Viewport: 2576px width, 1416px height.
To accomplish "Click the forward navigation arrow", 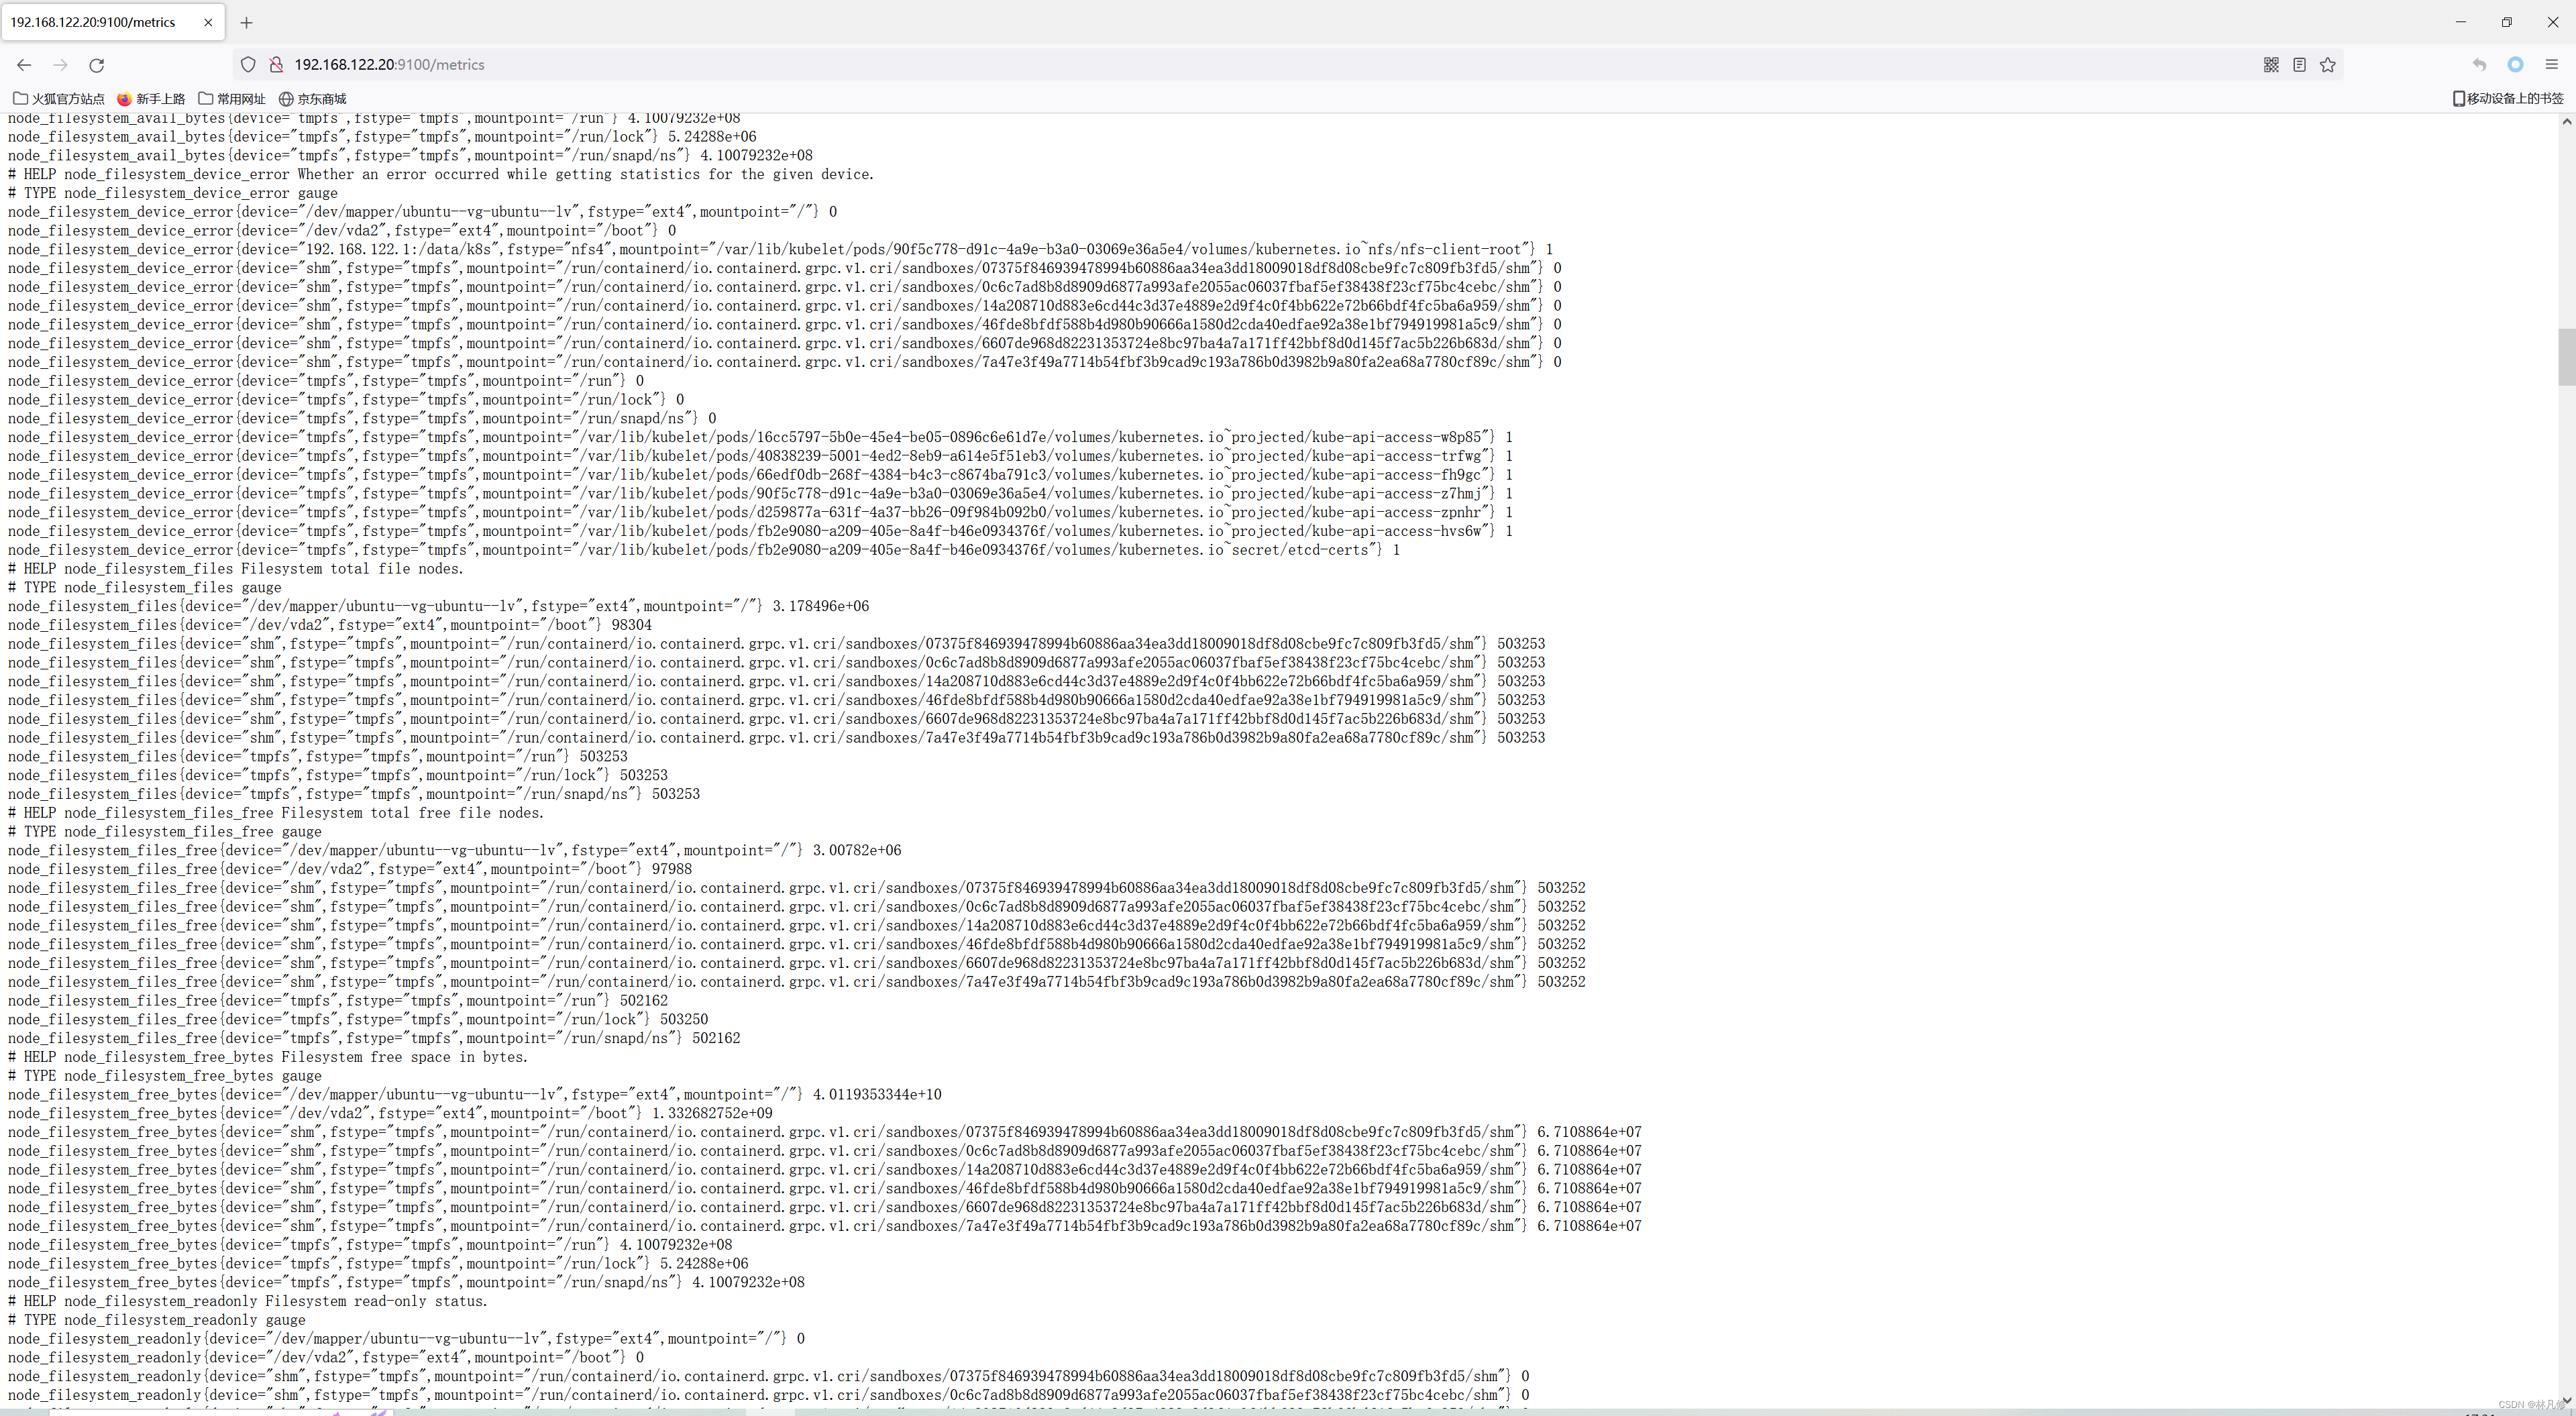I will pyautogui.click(x=60, y=65).
